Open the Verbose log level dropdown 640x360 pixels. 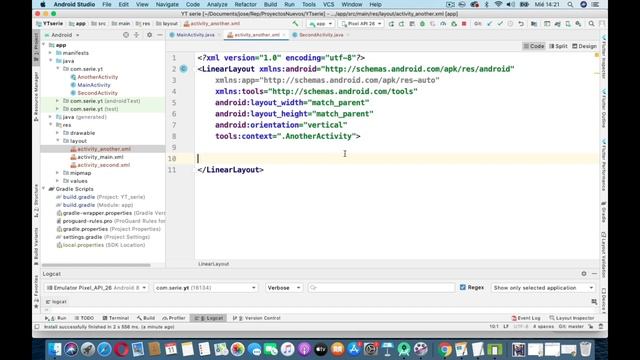tap(284, 288)
